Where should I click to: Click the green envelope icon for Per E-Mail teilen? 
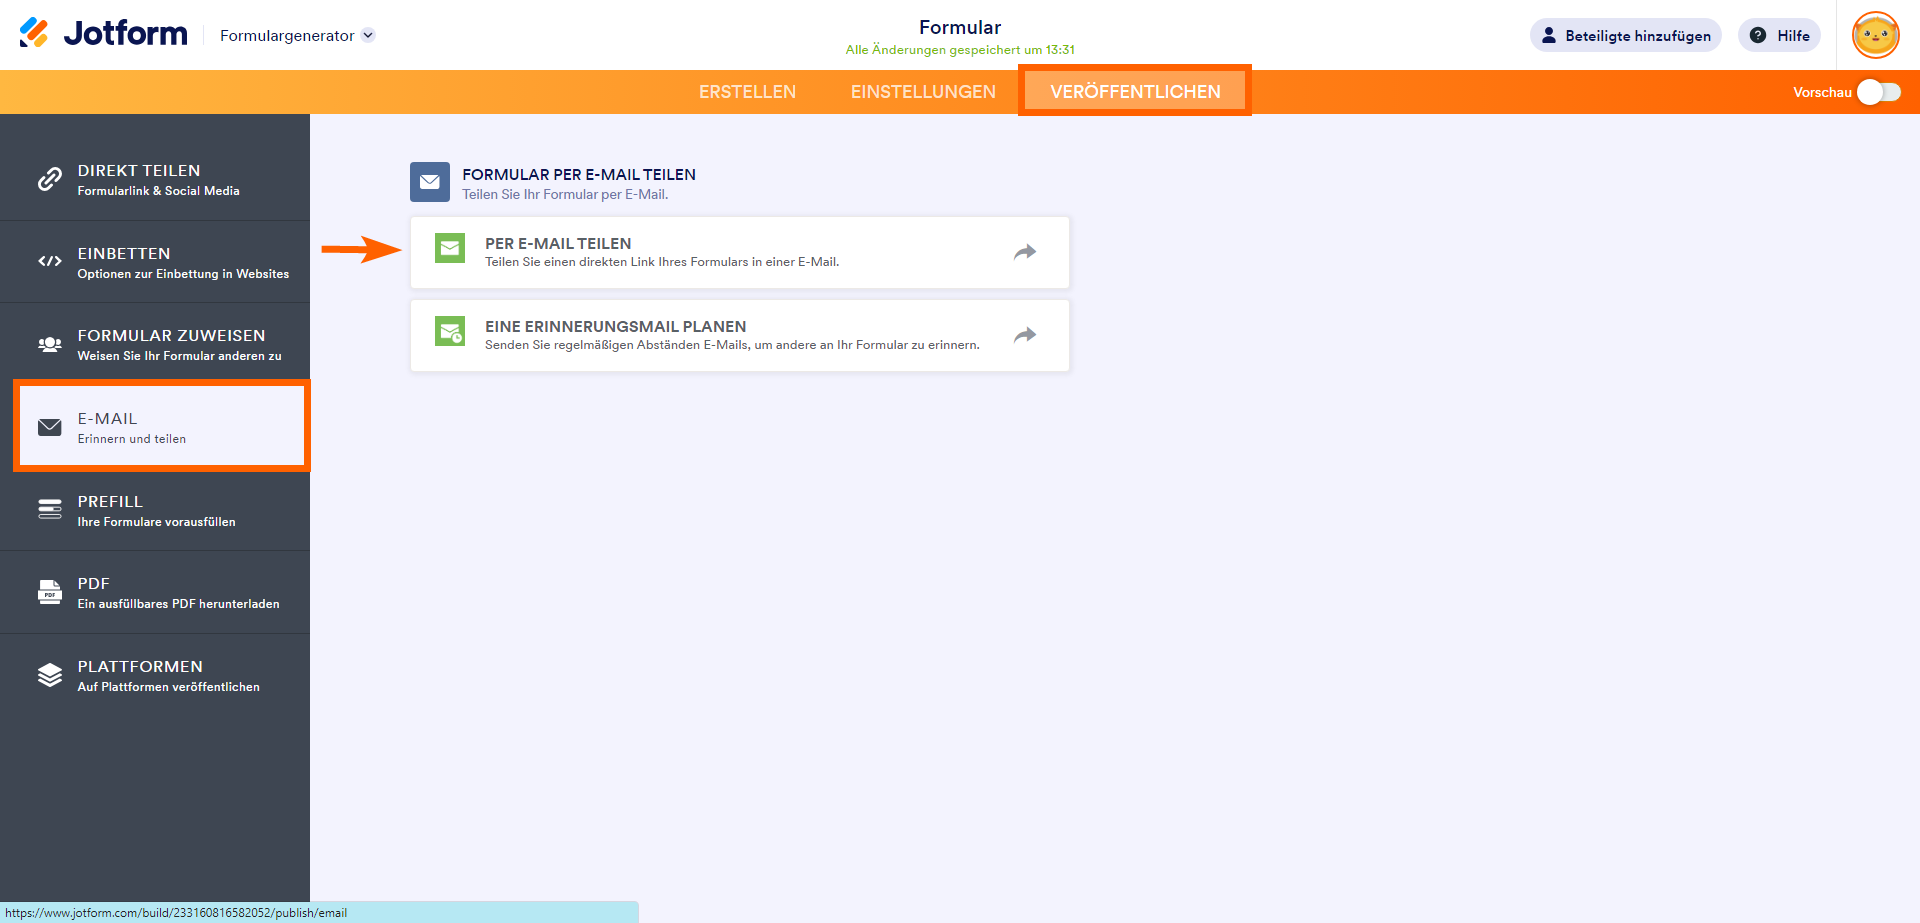point(450,248)
